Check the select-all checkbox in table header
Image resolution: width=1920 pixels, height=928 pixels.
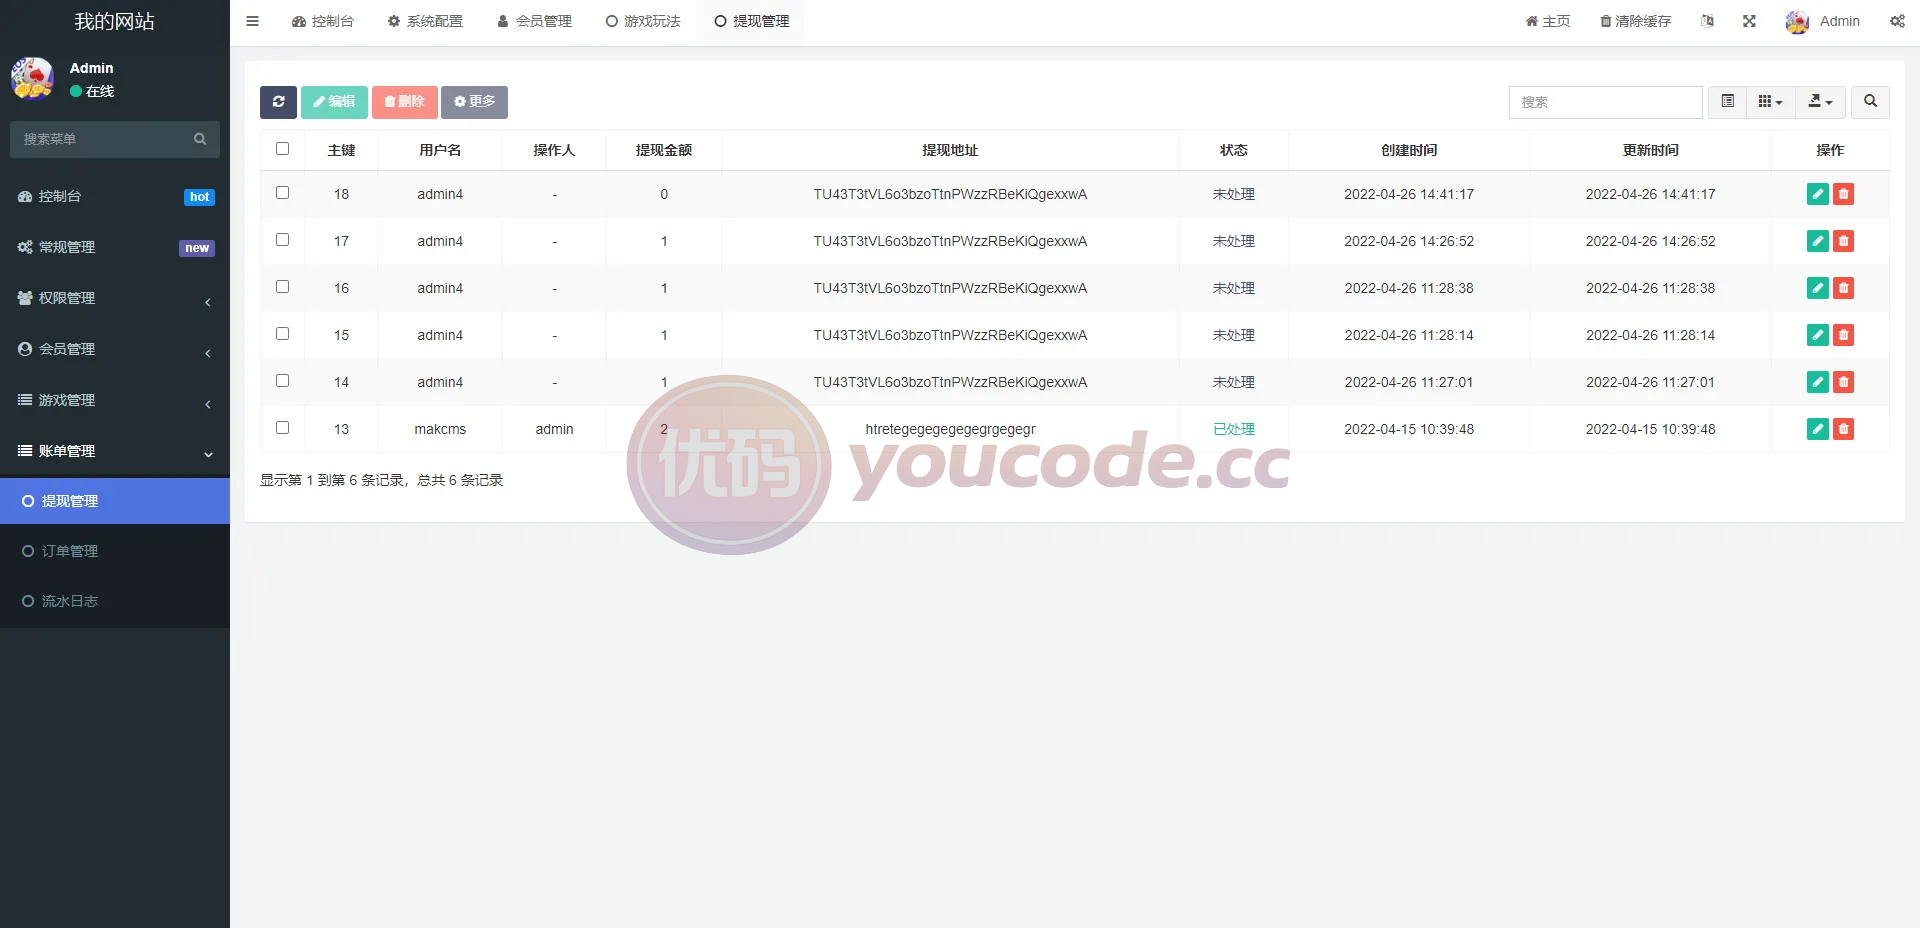pos(282,149)
